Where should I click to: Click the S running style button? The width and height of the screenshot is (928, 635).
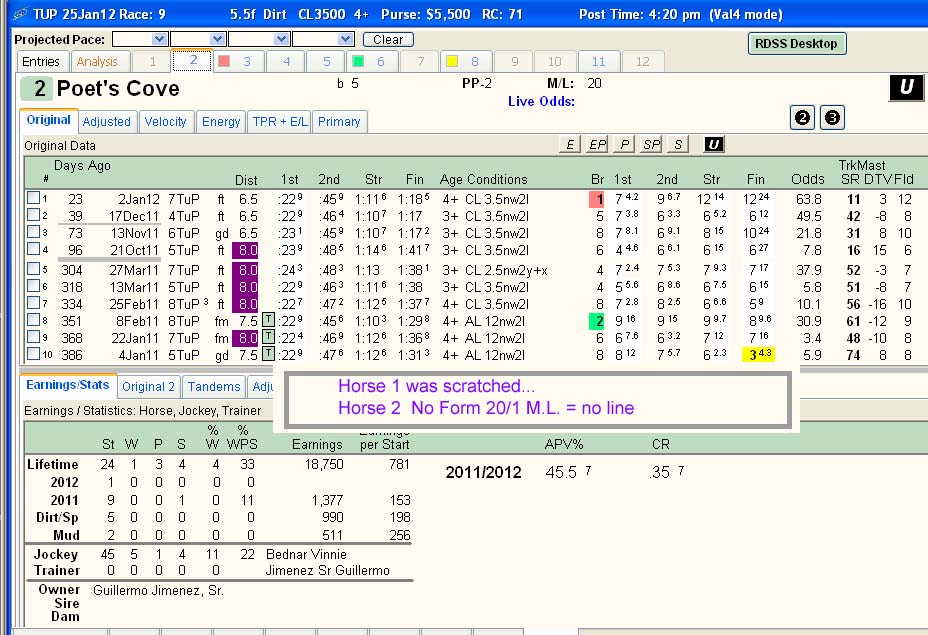pyautogui.click(x=678, y=144)
